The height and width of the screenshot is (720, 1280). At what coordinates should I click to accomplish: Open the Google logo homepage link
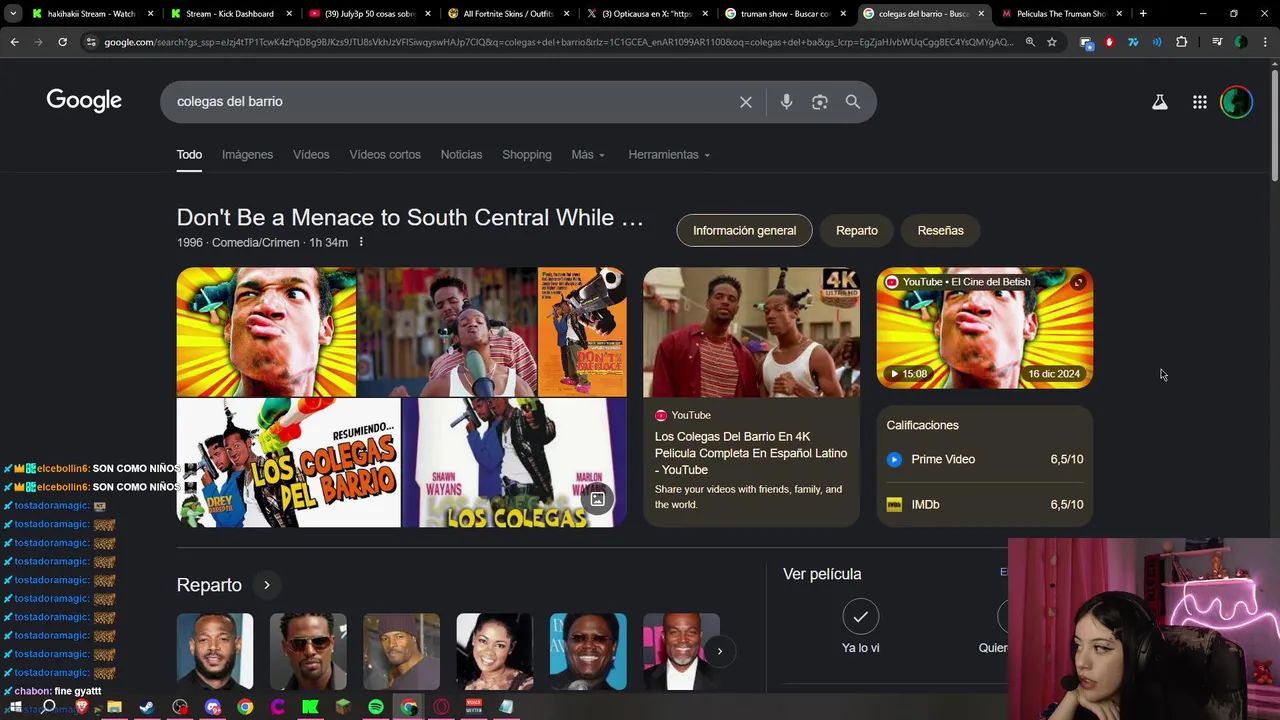84,101
